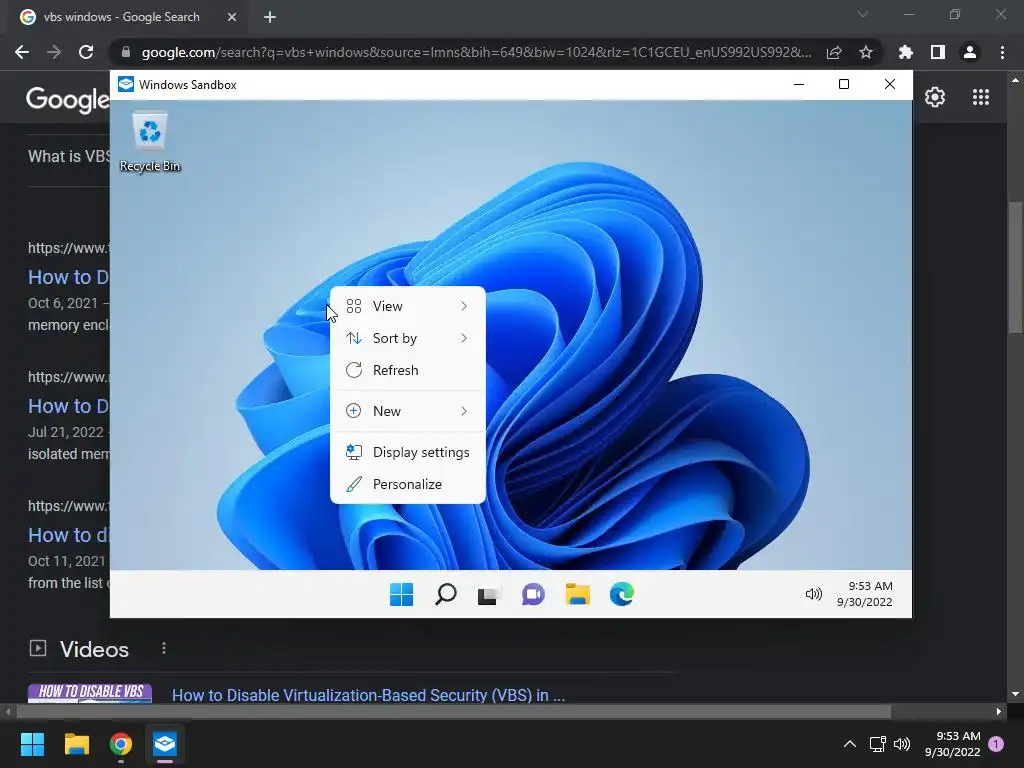Open File Explorer in Sandbox taskbar
This screenshot has height=768, width=1024.
coord(577,594)
